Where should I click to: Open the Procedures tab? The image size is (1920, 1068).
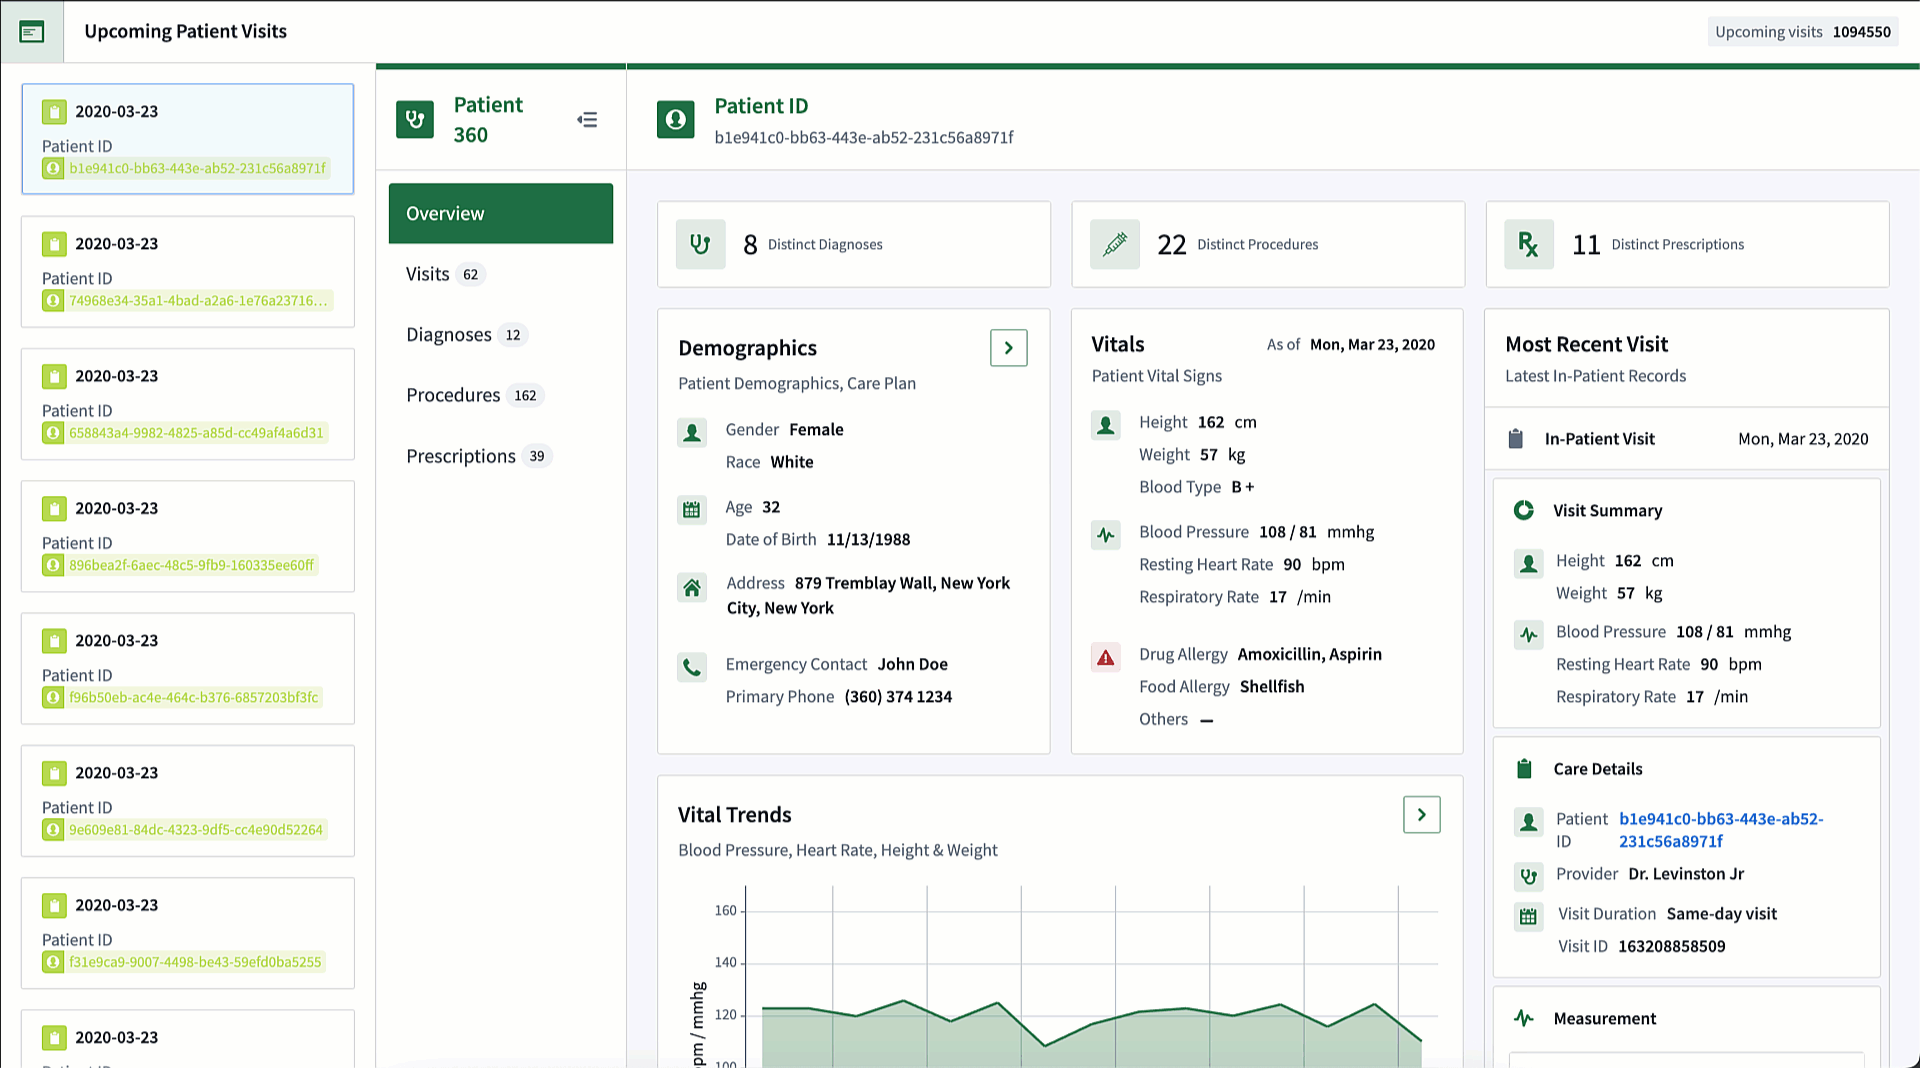(501, 395)
